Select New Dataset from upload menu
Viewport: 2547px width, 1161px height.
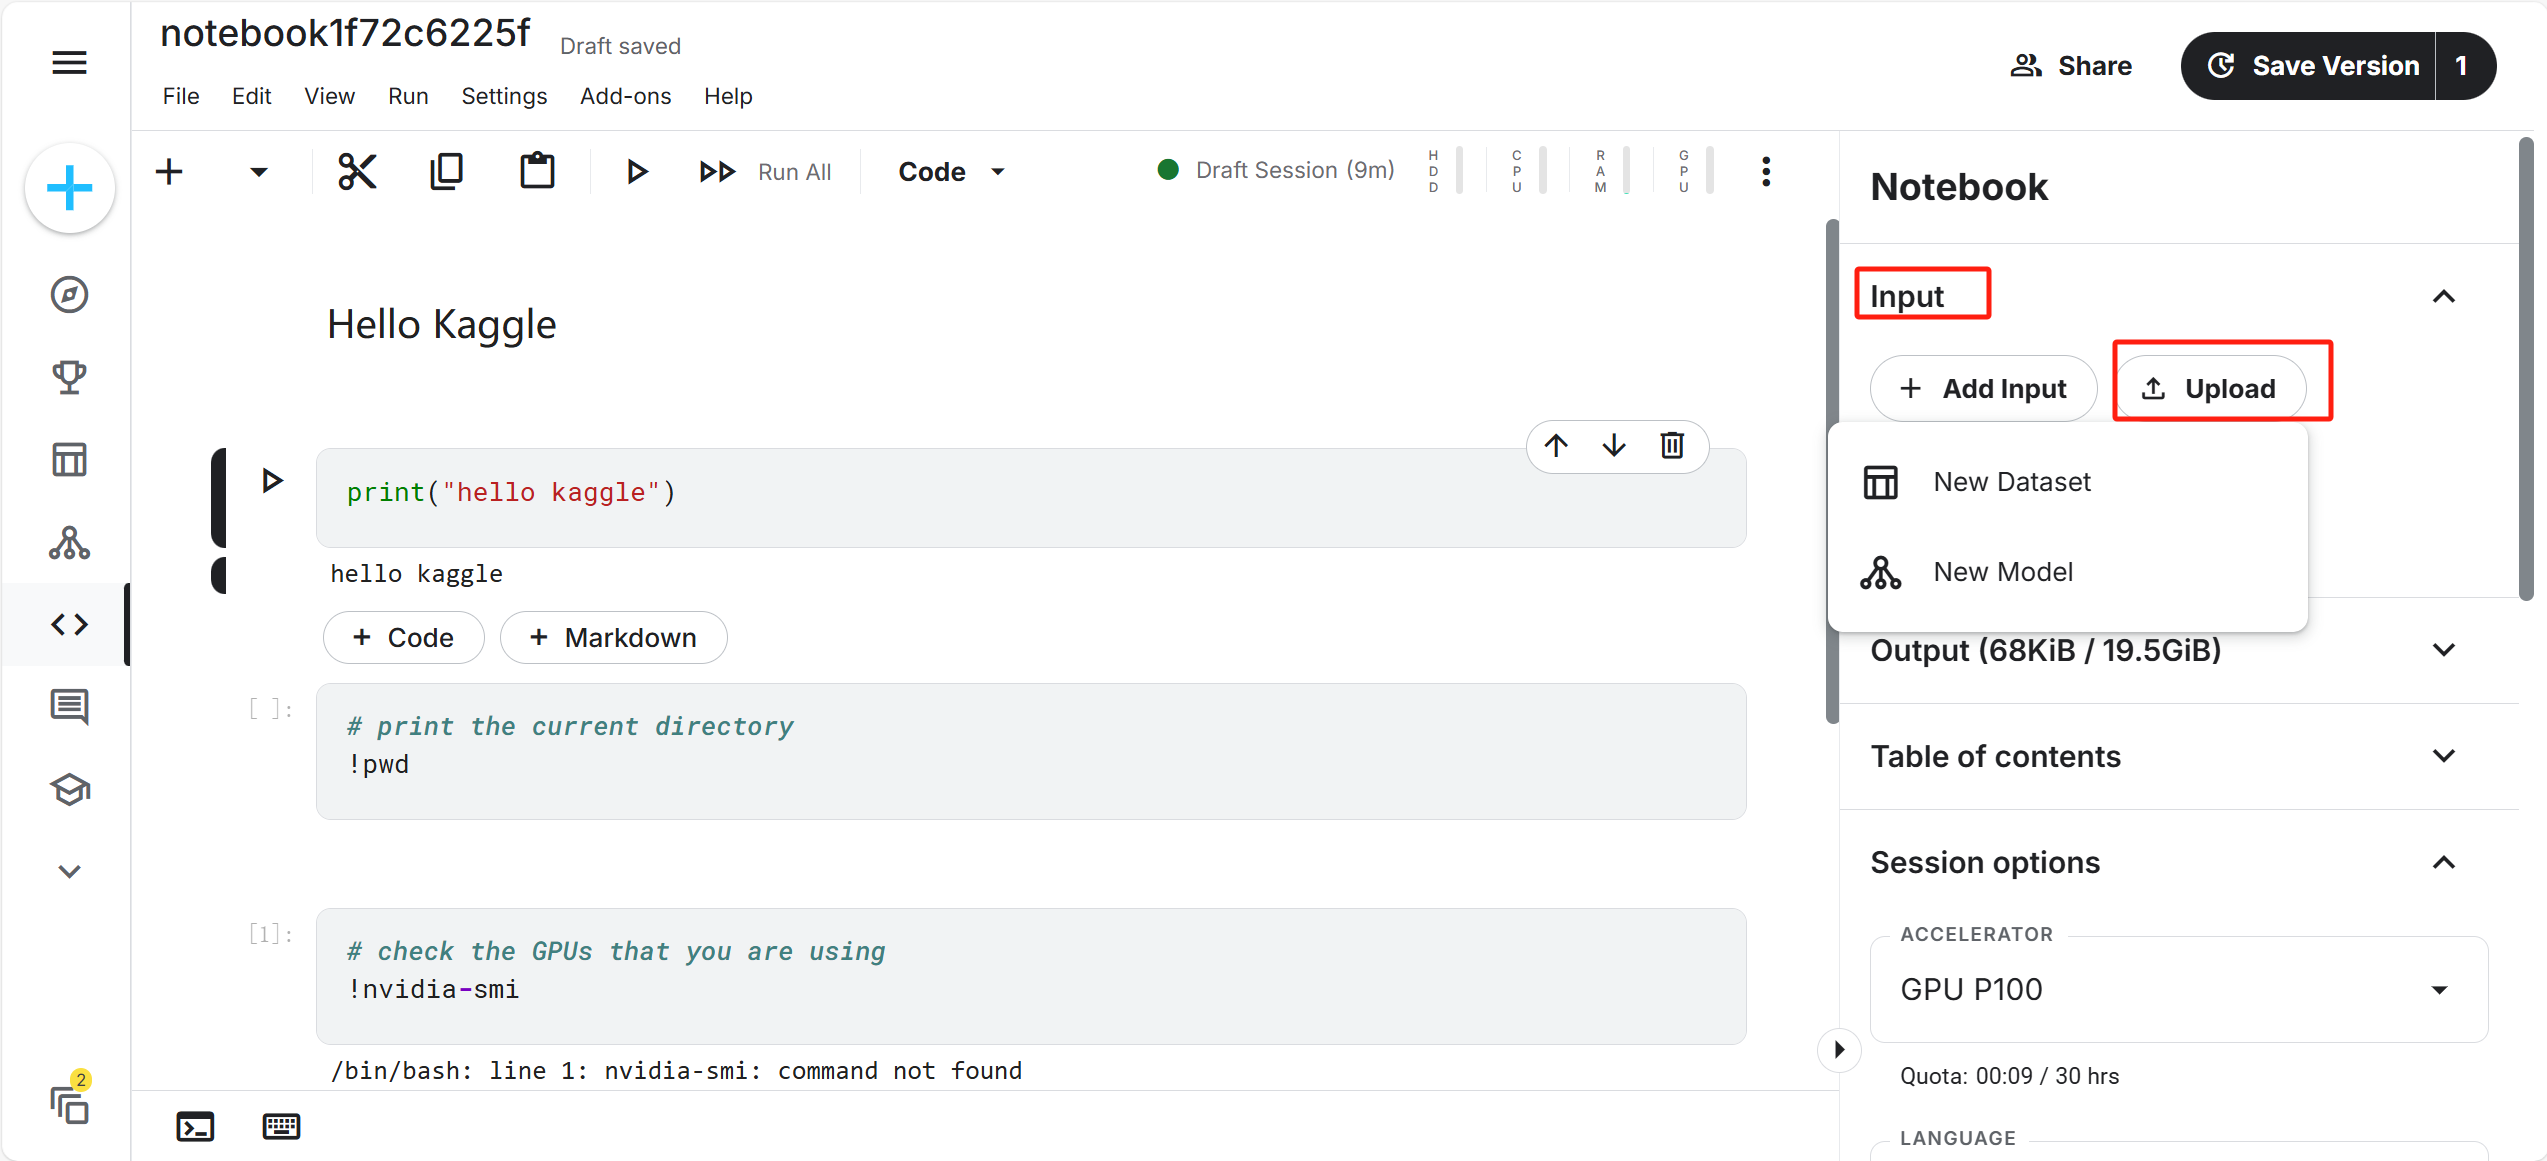2011,482
